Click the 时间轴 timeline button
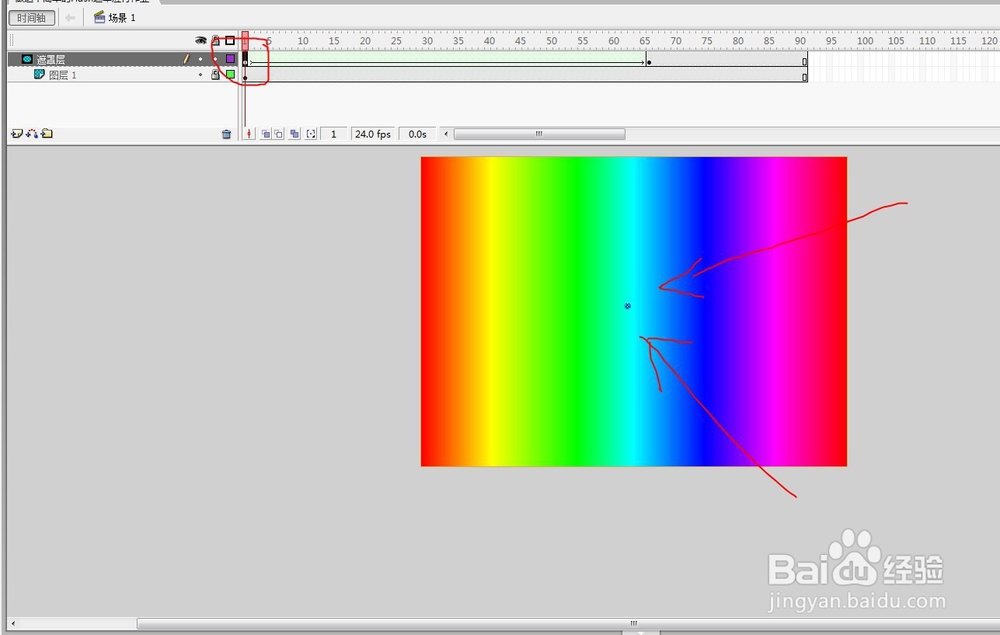The width and height of the screenshot is (1000, 635). point(31,18)
